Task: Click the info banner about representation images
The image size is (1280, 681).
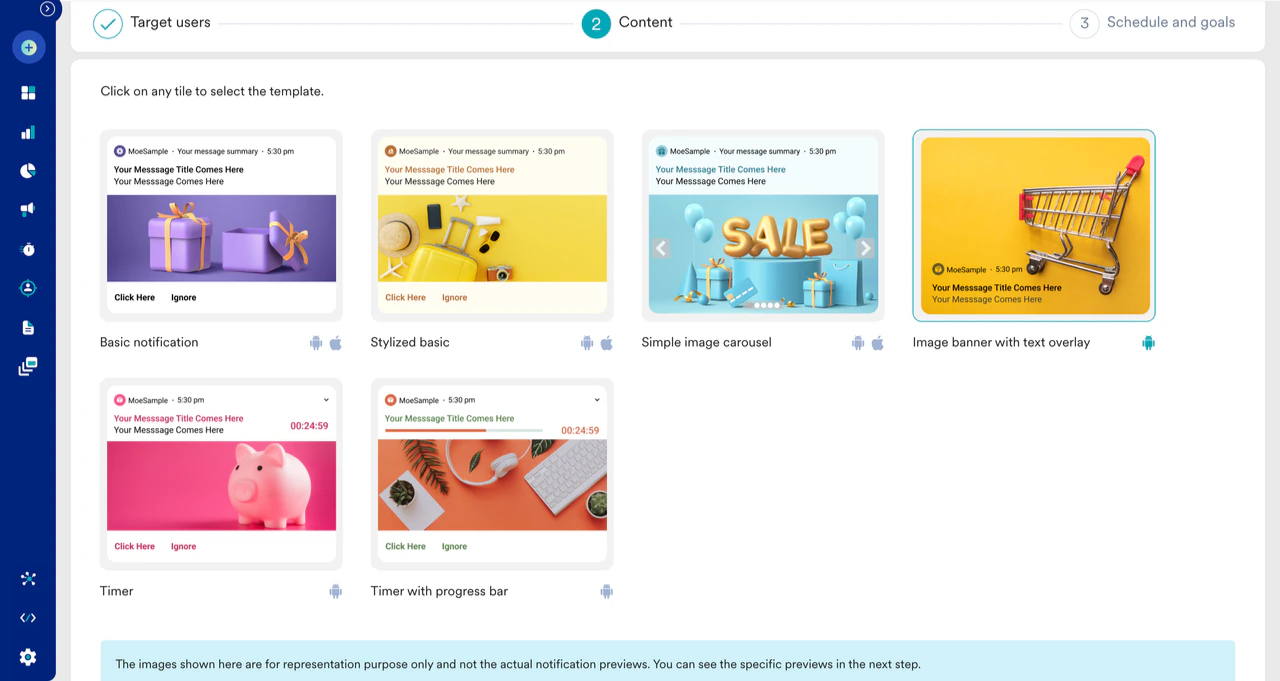Action: pyautogui.click(x=668, y=661)
